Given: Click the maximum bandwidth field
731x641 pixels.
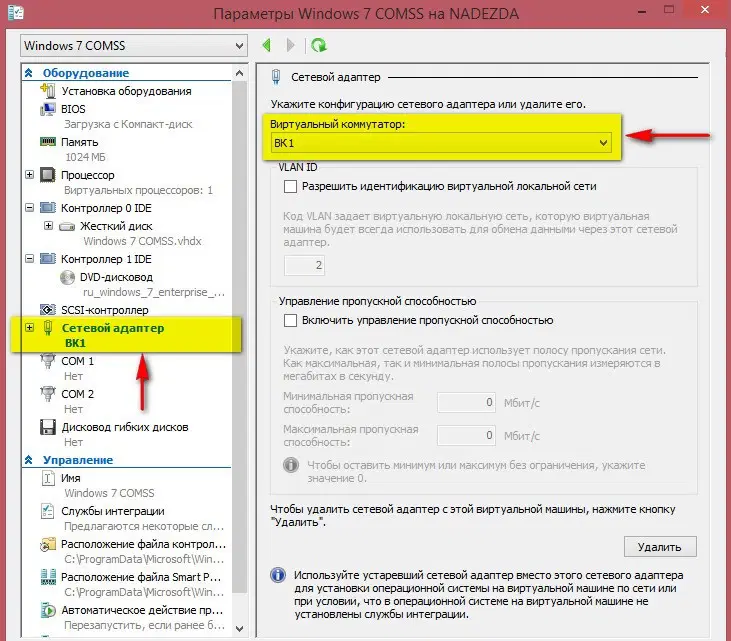Looking at the screenshot, I should pos(466,435).
